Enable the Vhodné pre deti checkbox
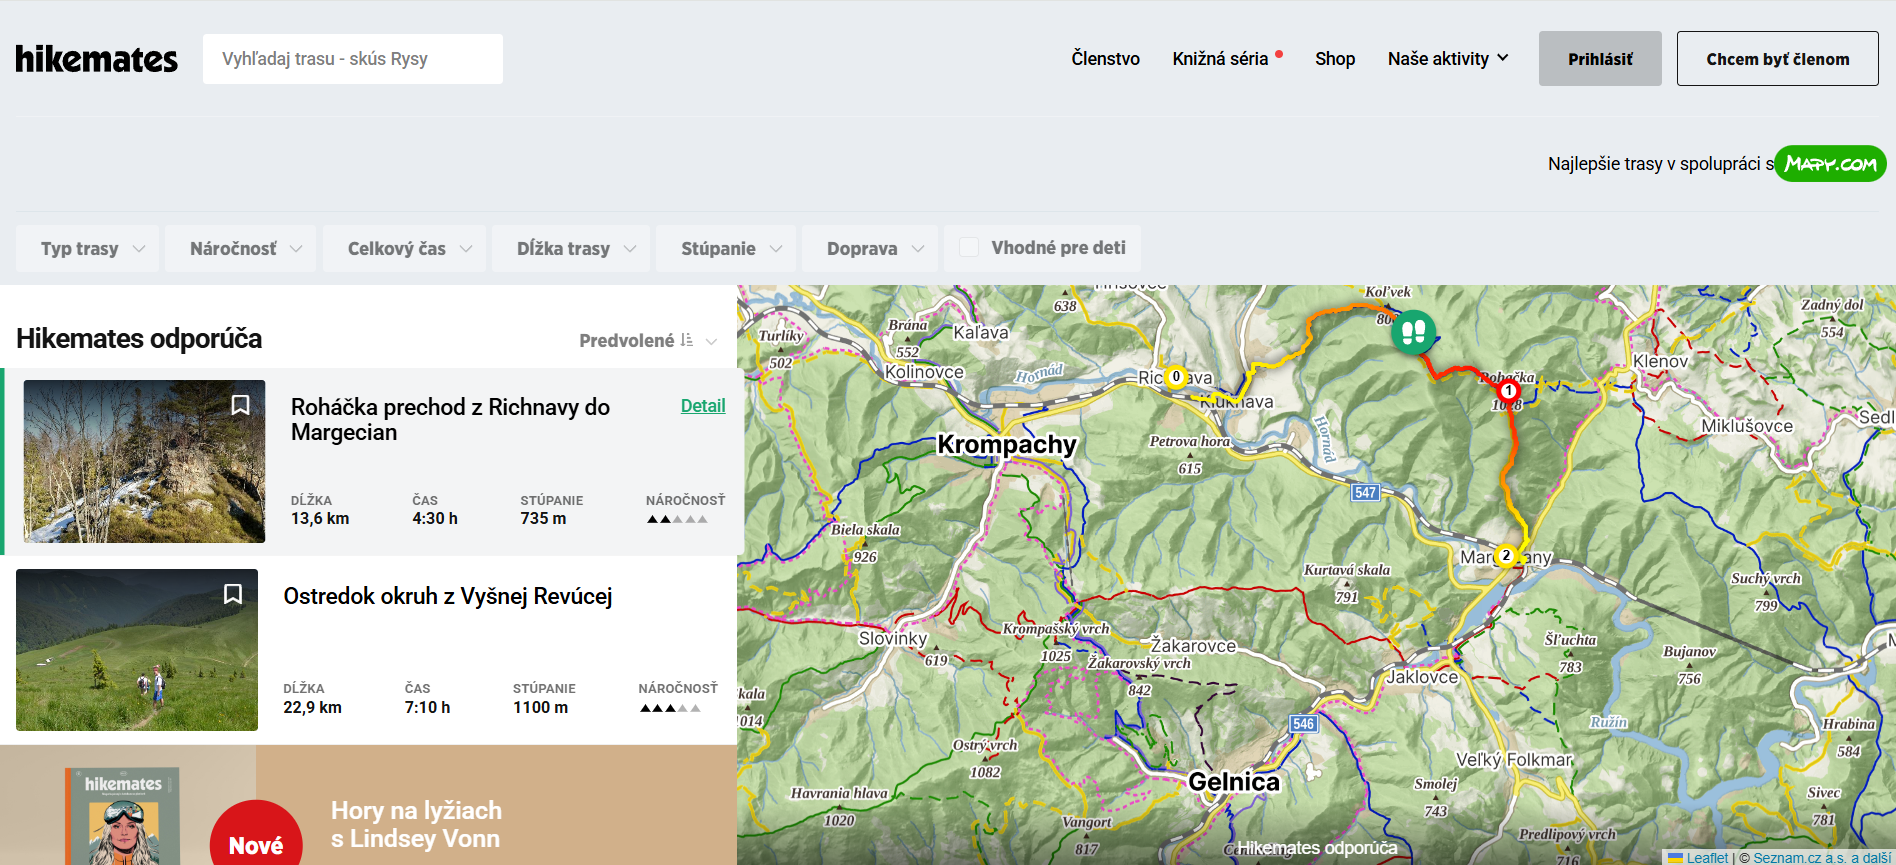This screenshot has height=865, width=1896. (969, 247)
